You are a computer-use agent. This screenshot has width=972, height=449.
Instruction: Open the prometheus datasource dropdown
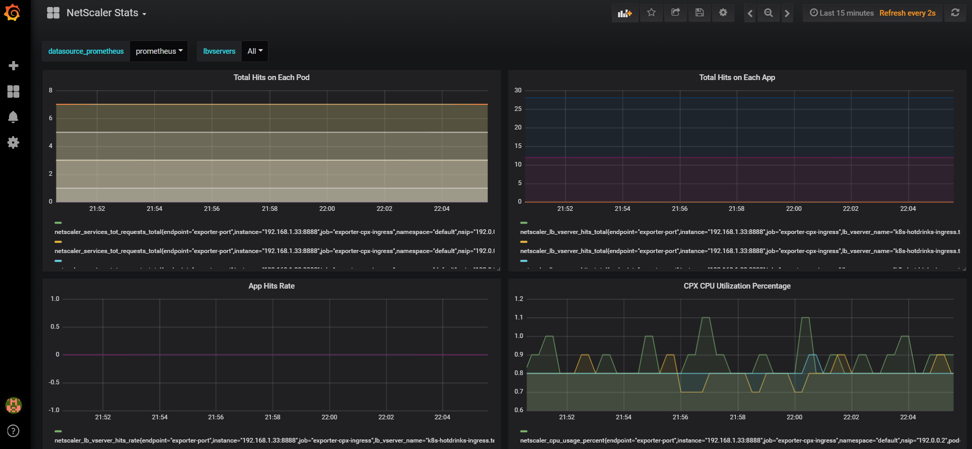(x=159, y=51)
